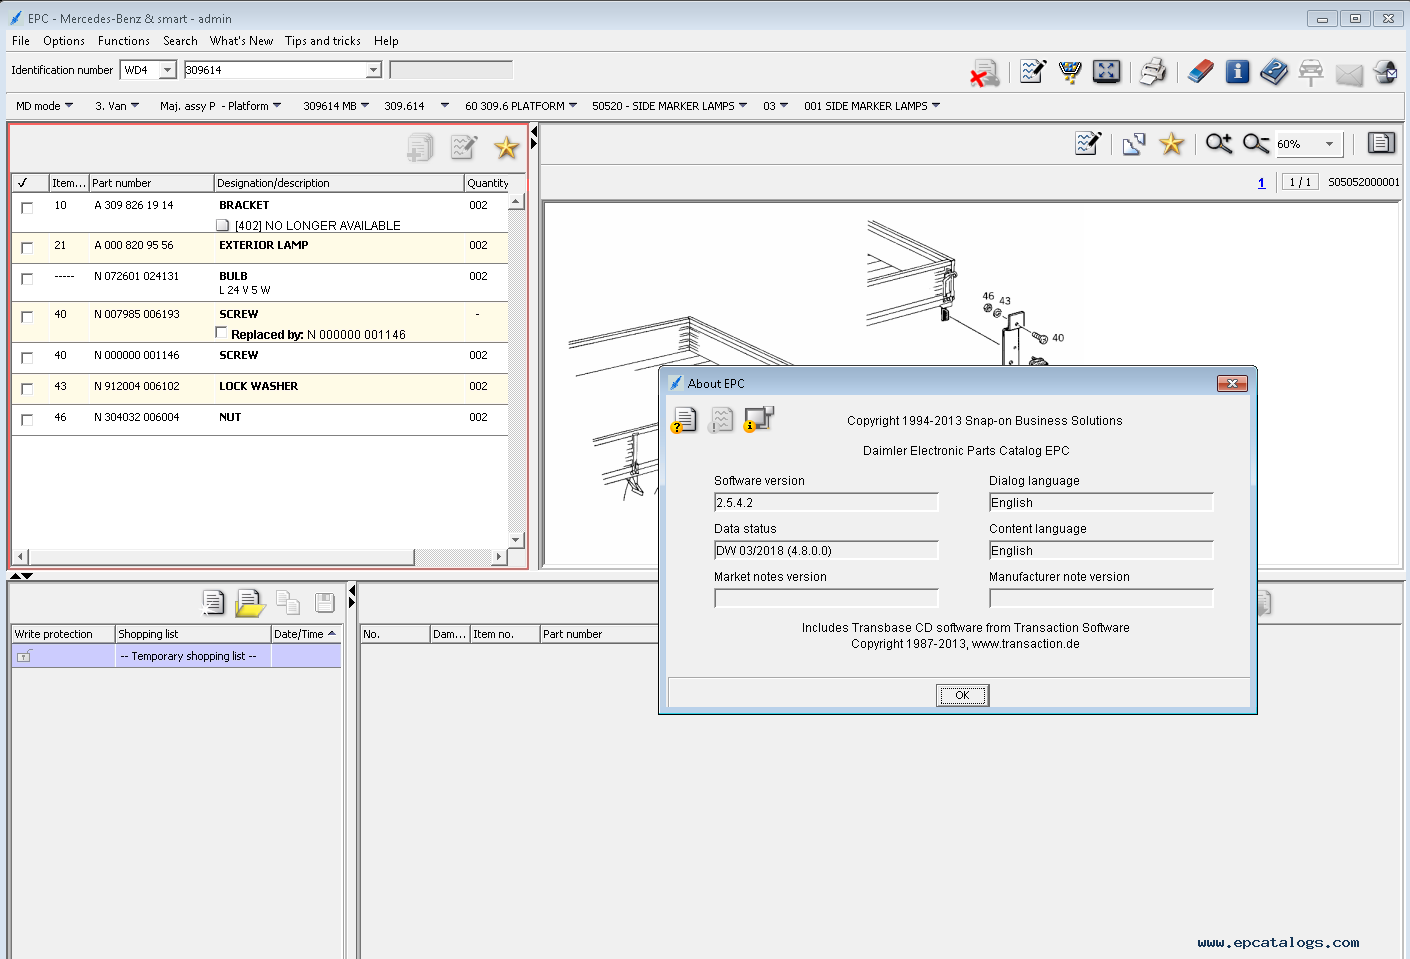Click the favorites star above parts list
This screenshot has width=1410, height=959.
[x=507, y=148]
